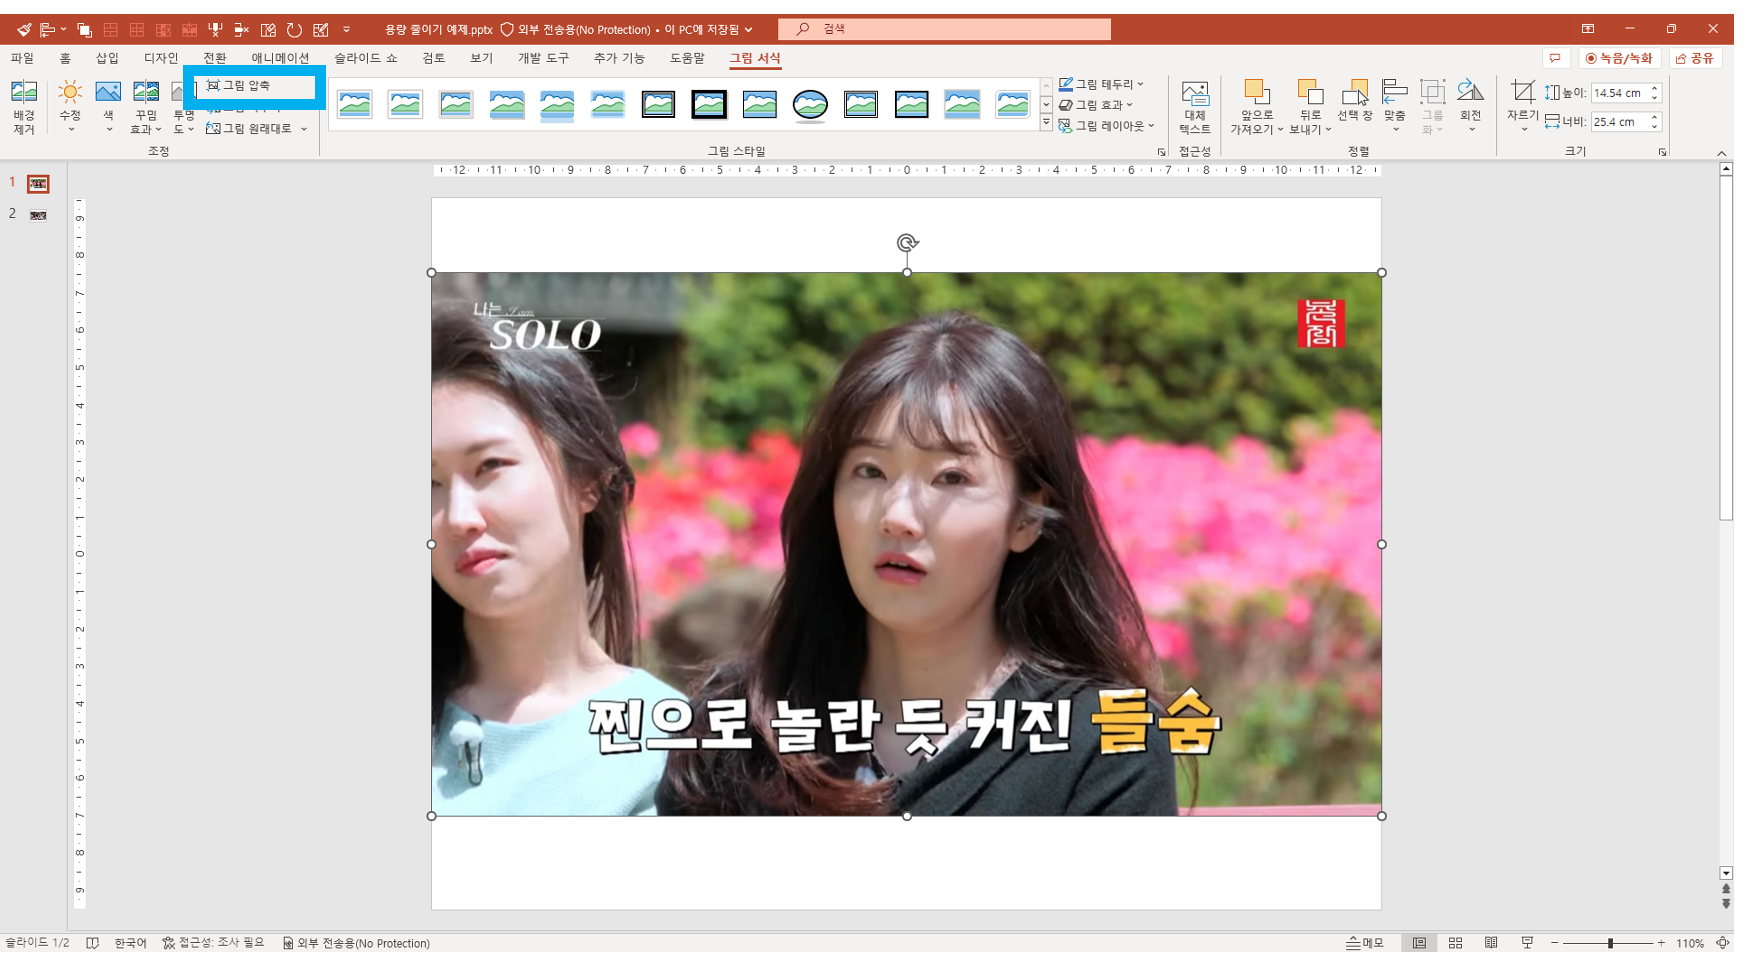The height and width of the screenshot is (974, 1756).
Task: Open Quick Access Toolbar customize dropdown
Action: pos(346,29)
